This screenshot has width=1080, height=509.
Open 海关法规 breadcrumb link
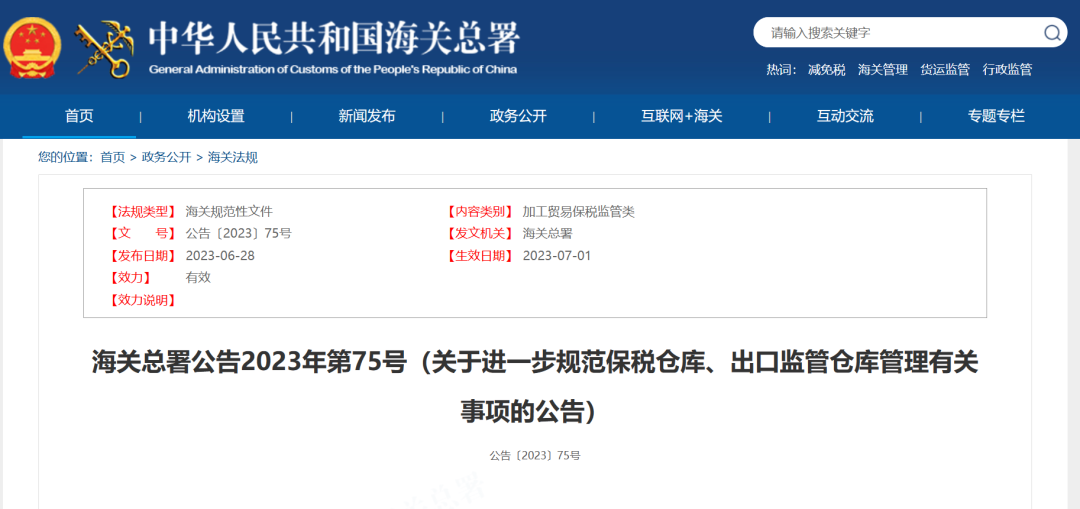(232, 157)
